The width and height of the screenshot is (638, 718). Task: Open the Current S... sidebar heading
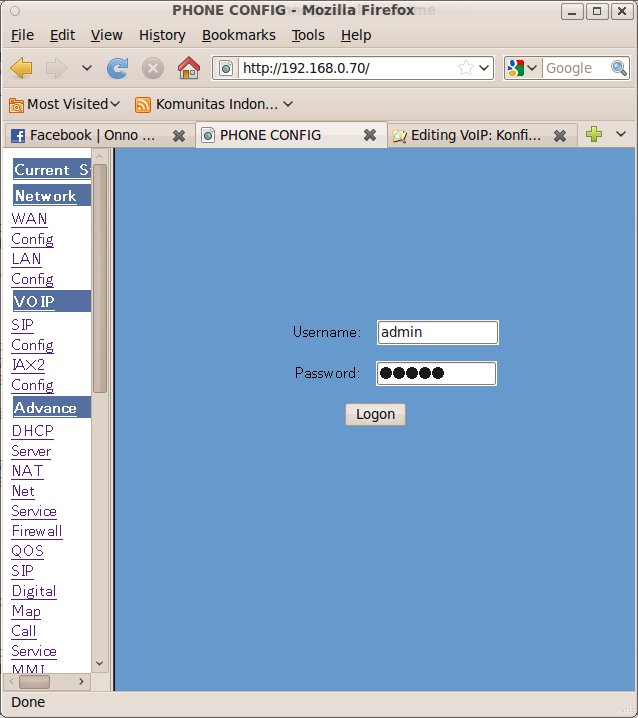point(52,170)
